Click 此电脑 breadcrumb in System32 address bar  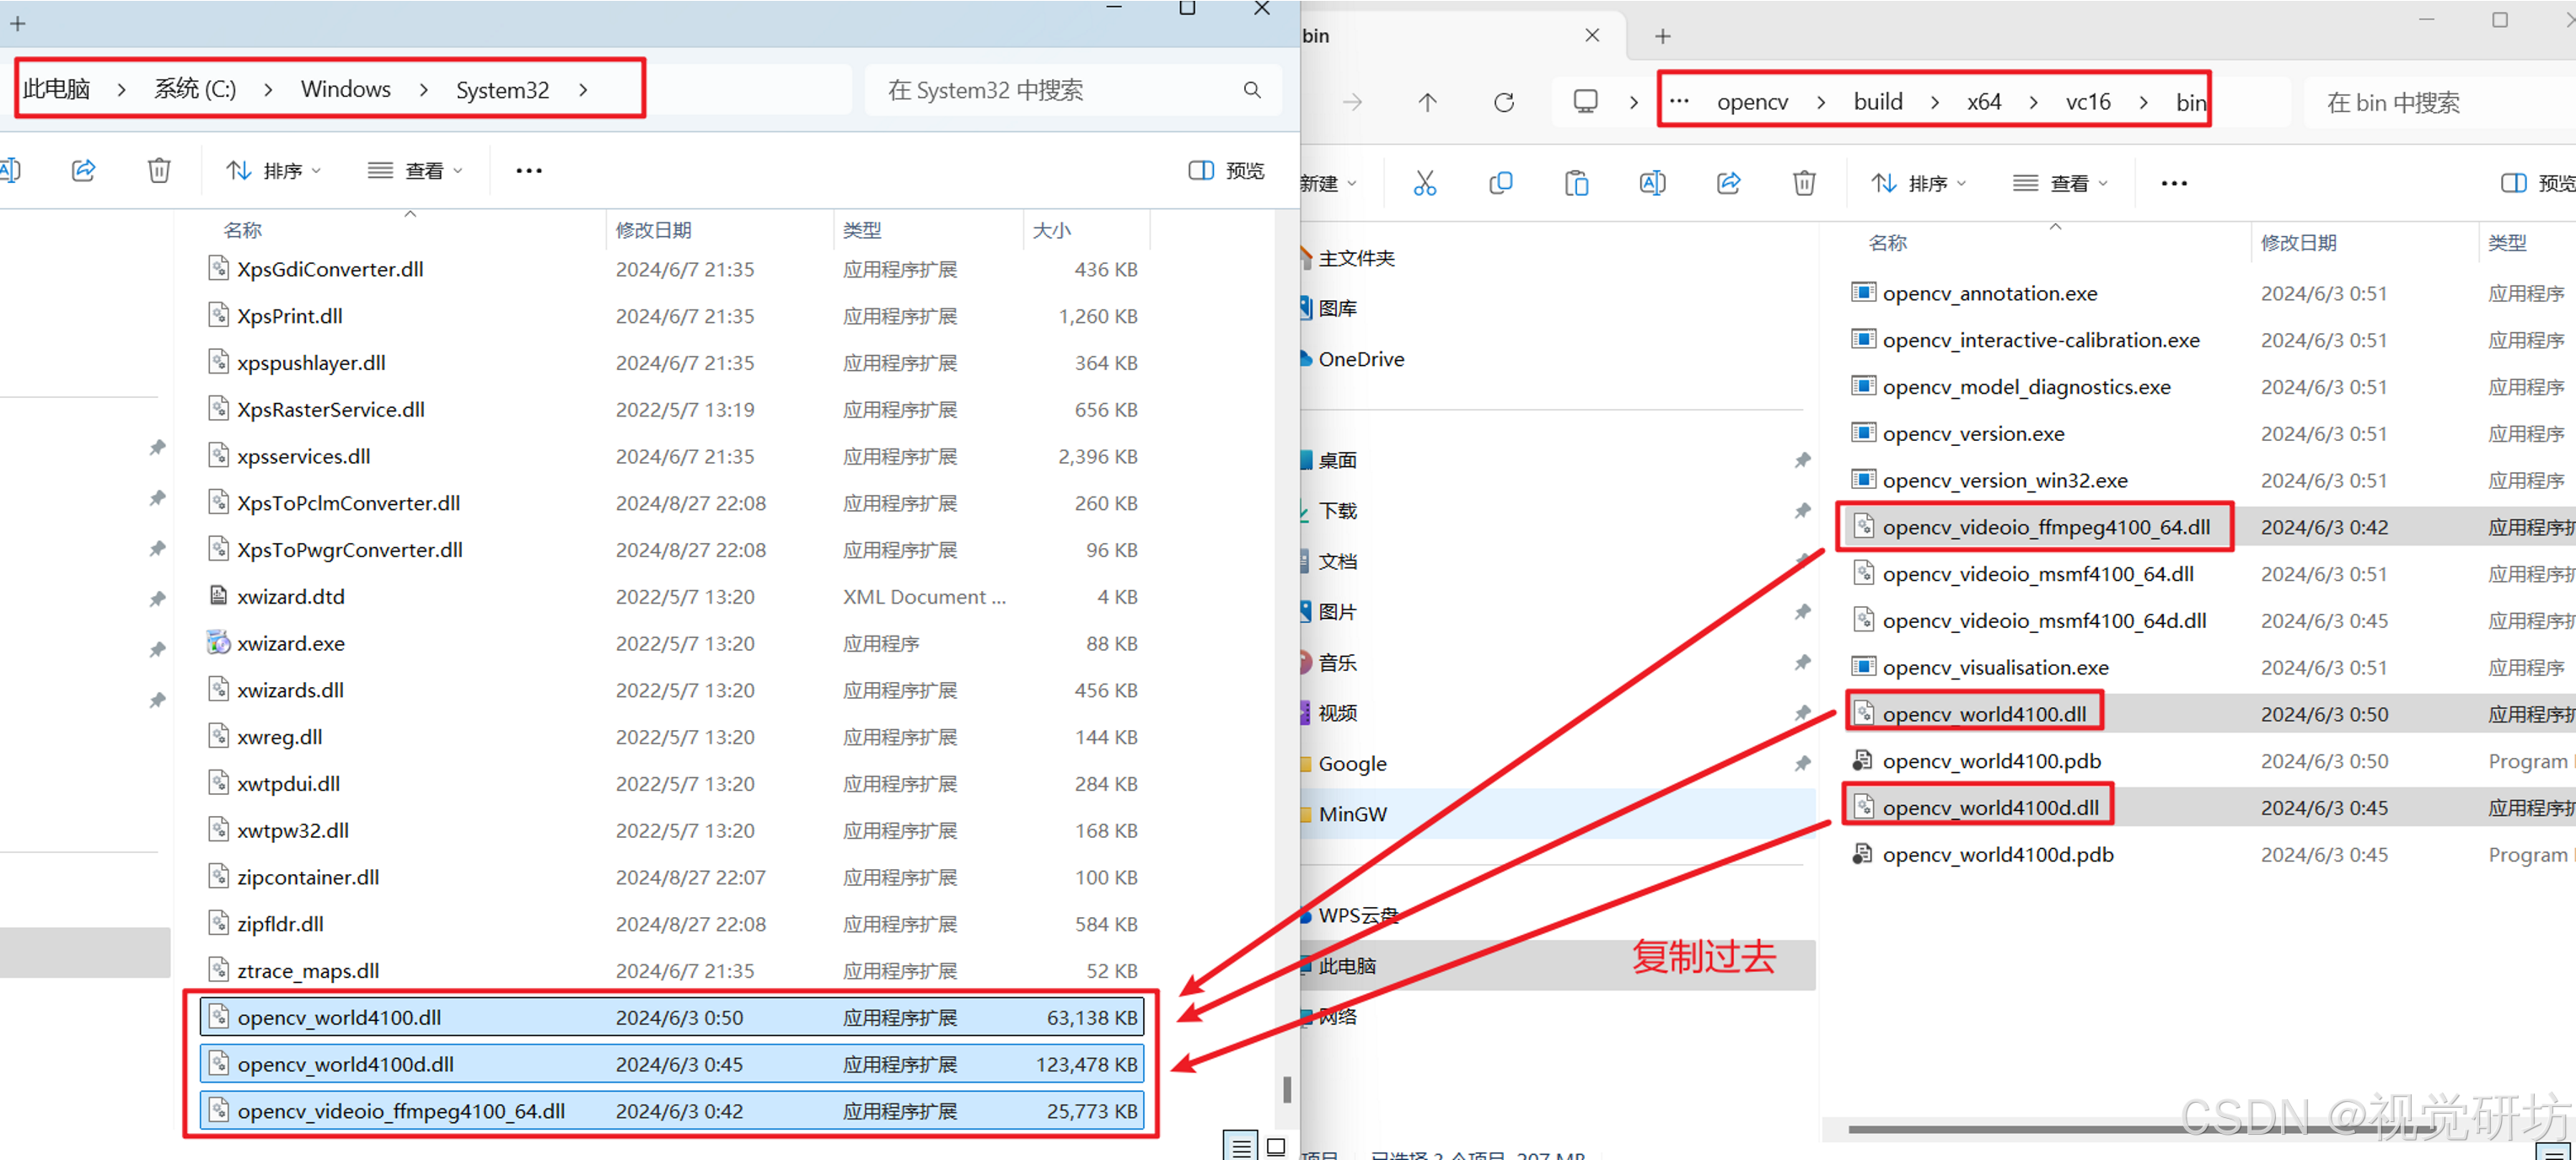click(57, 89)
